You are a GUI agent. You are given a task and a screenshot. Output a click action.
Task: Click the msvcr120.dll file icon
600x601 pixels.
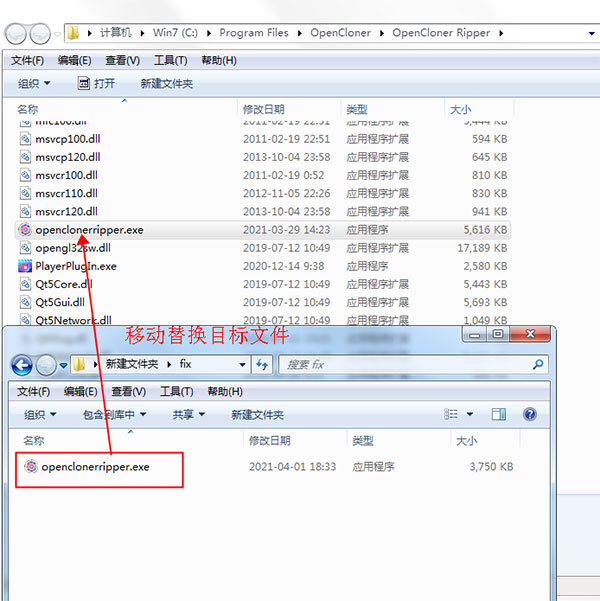click(x=25, y=211)
